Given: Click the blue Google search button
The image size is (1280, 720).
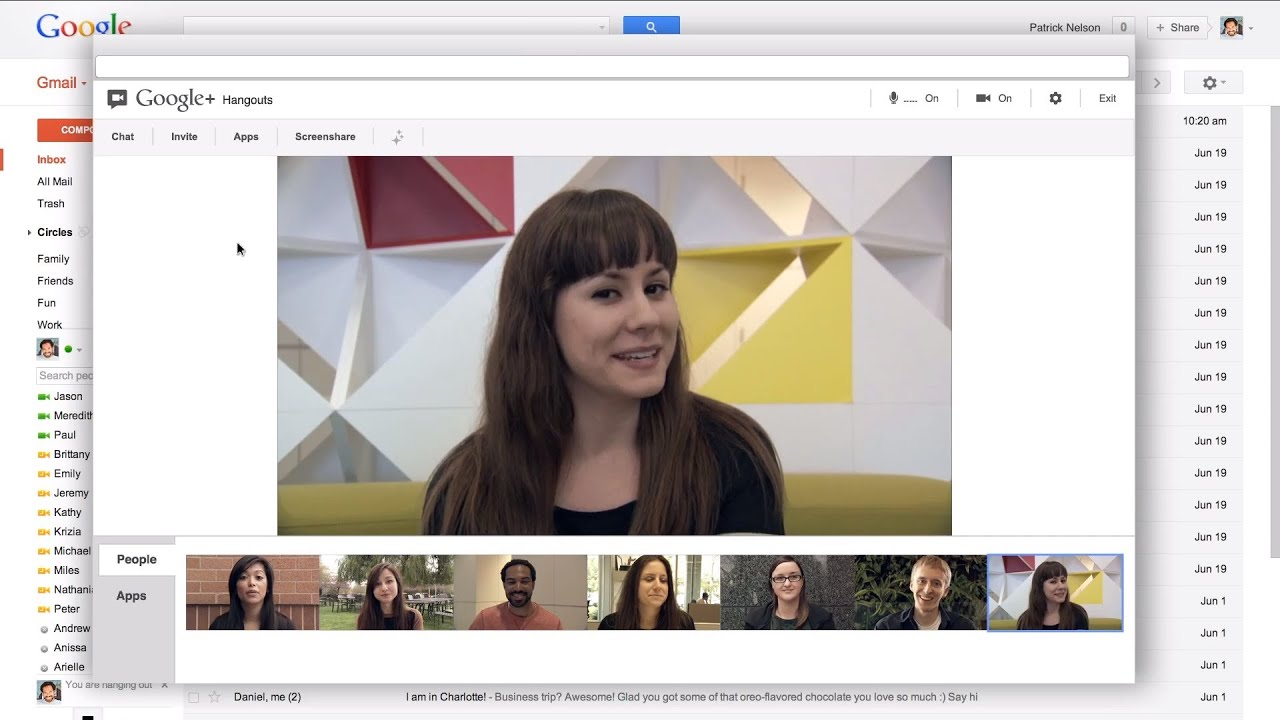Looking at the screenshot, I should [651, 27].
